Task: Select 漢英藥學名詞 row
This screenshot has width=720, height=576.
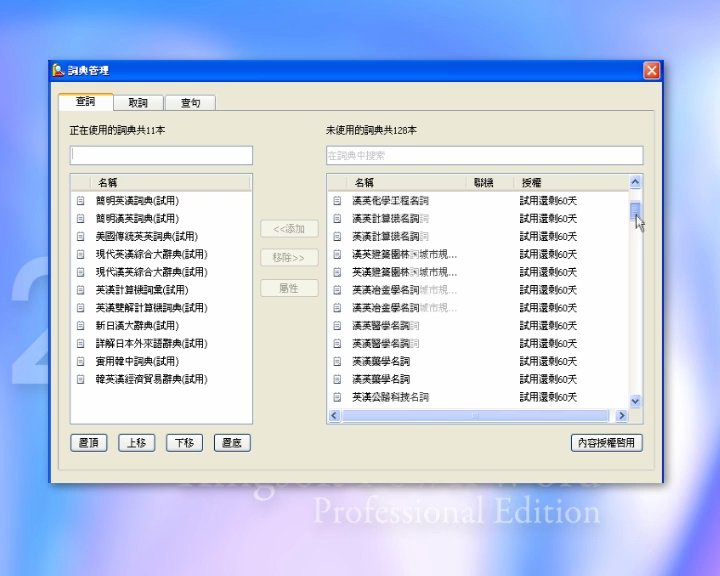Action: [x=478, y=379]
